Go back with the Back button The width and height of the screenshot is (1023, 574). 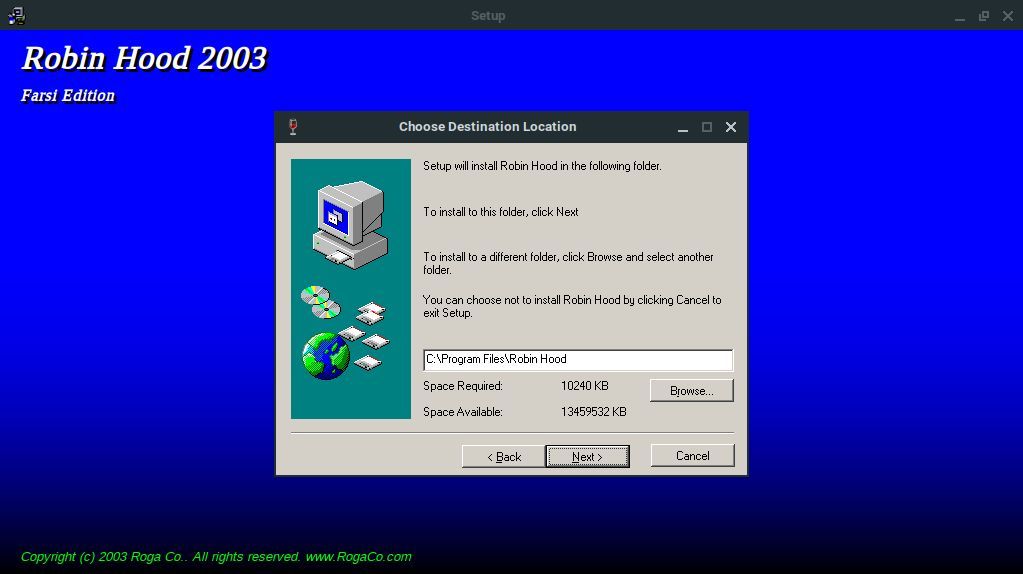click(503, 456)
